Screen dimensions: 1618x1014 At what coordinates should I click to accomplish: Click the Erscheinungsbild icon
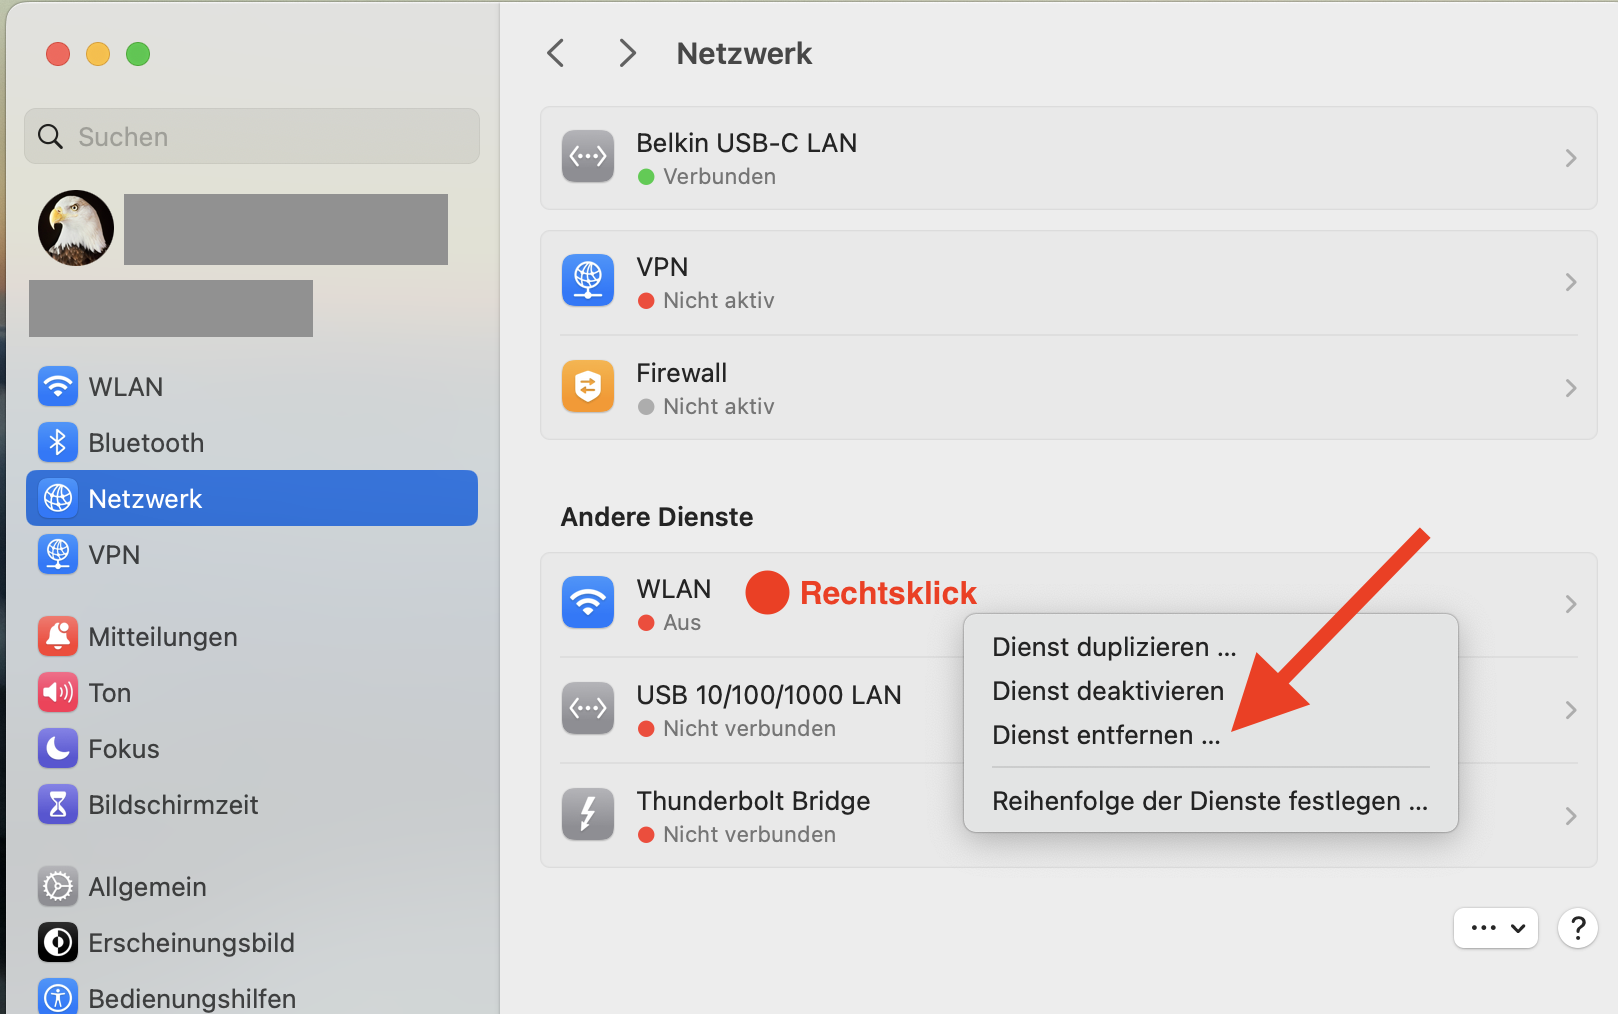tap(58, 942)
